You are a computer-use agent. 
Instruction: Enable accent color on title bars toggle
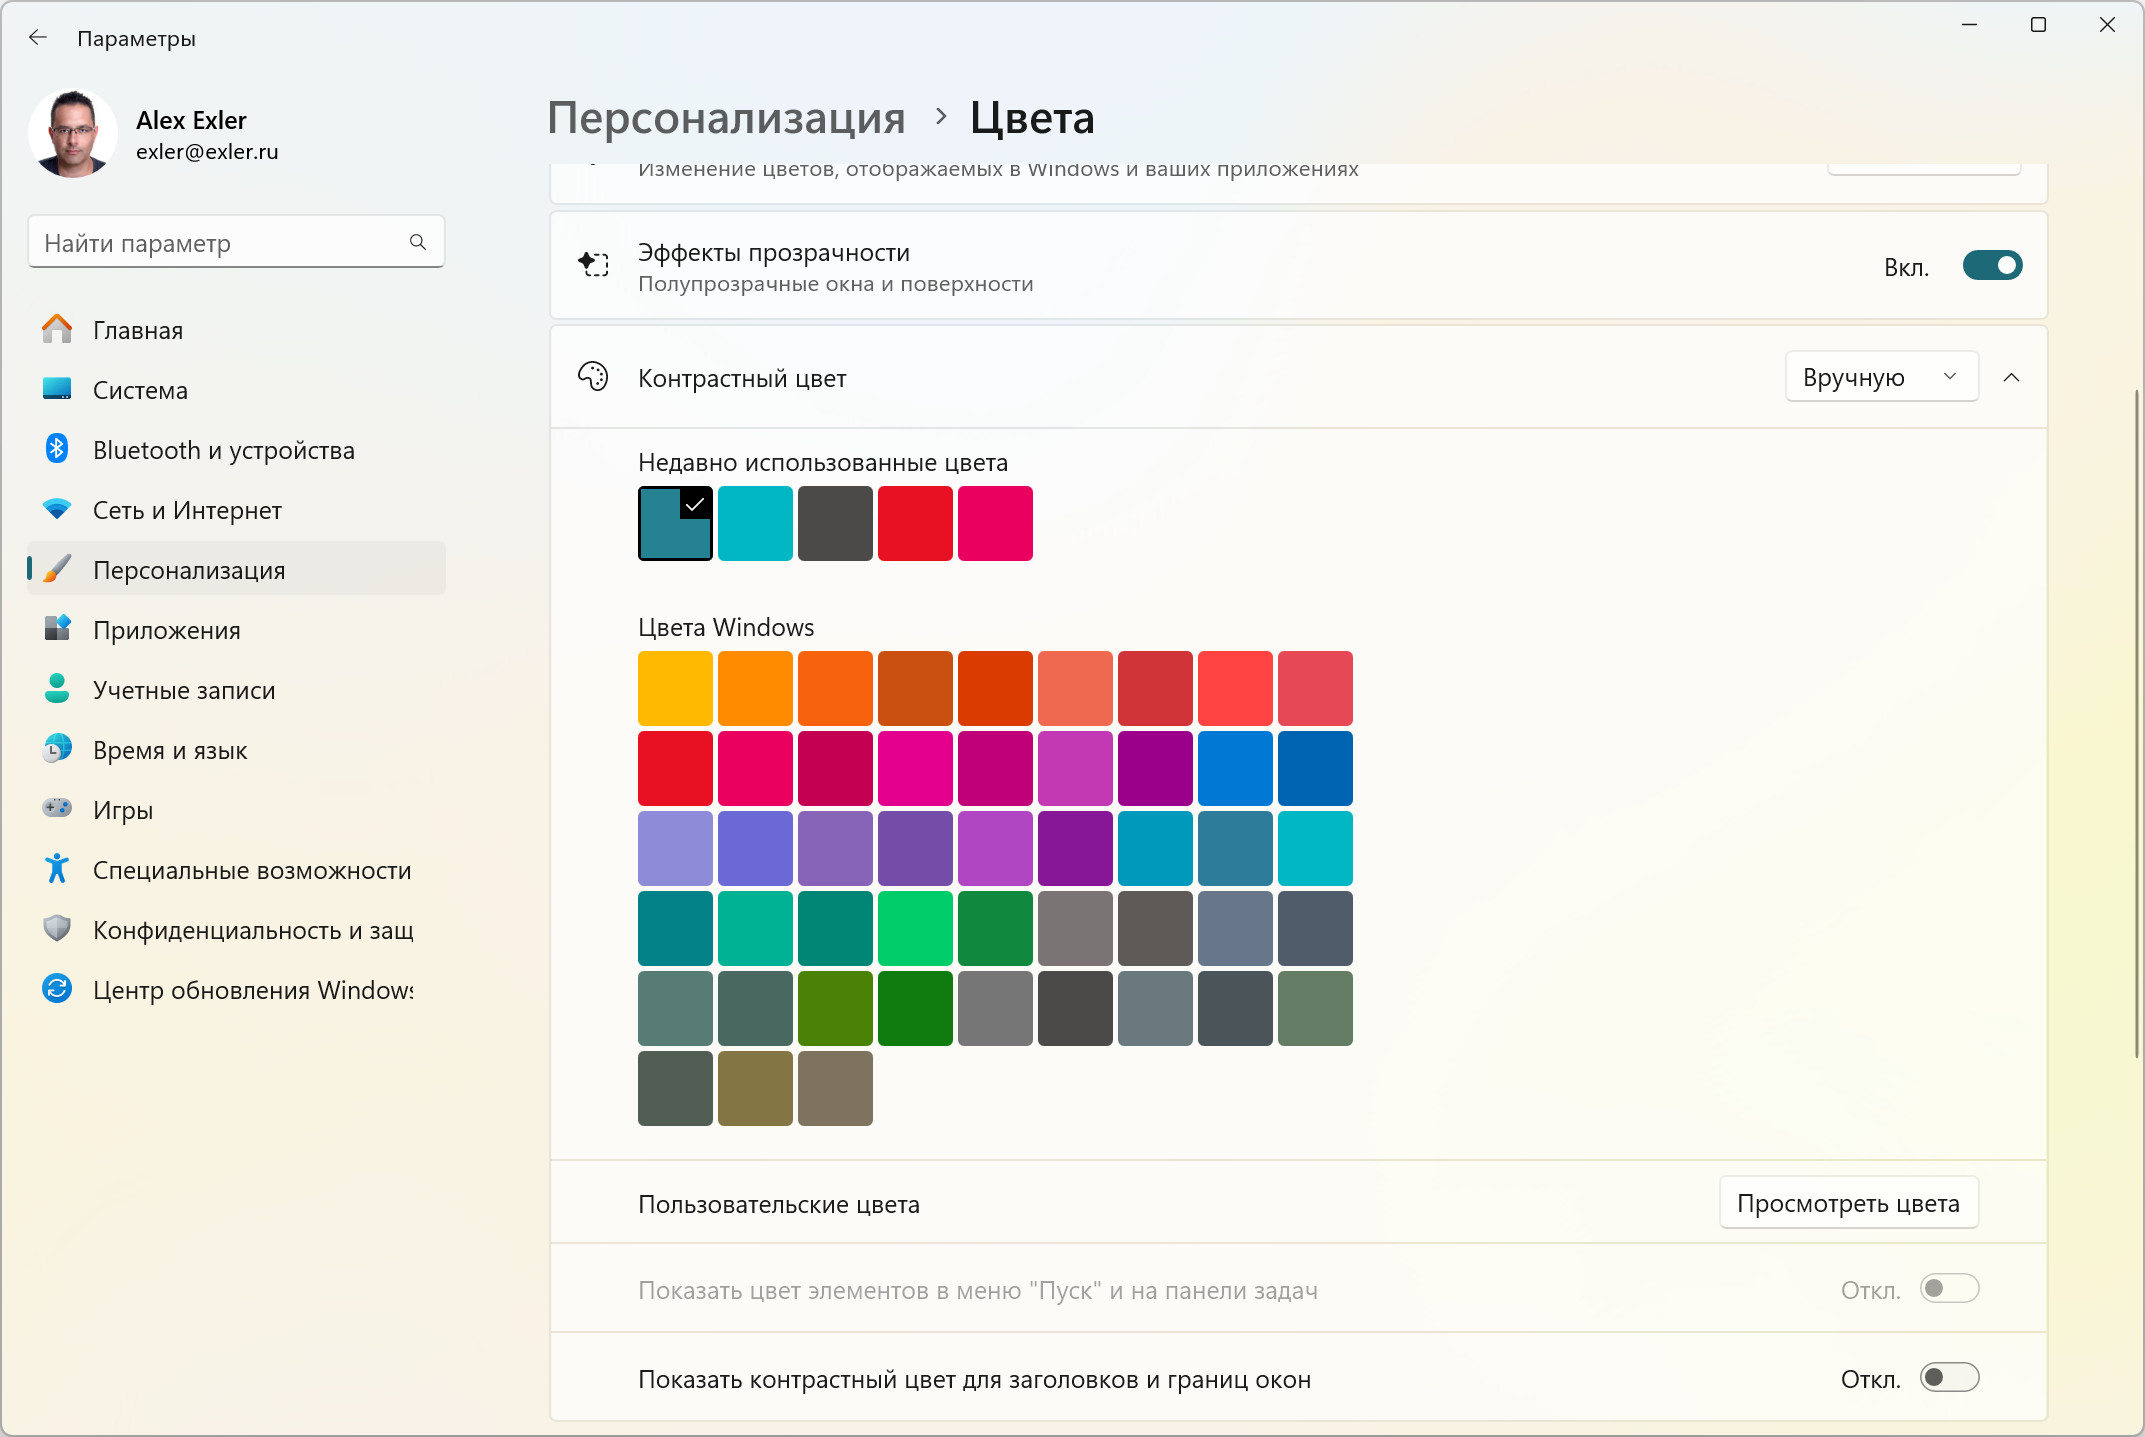click(x=1949, y=1378)
